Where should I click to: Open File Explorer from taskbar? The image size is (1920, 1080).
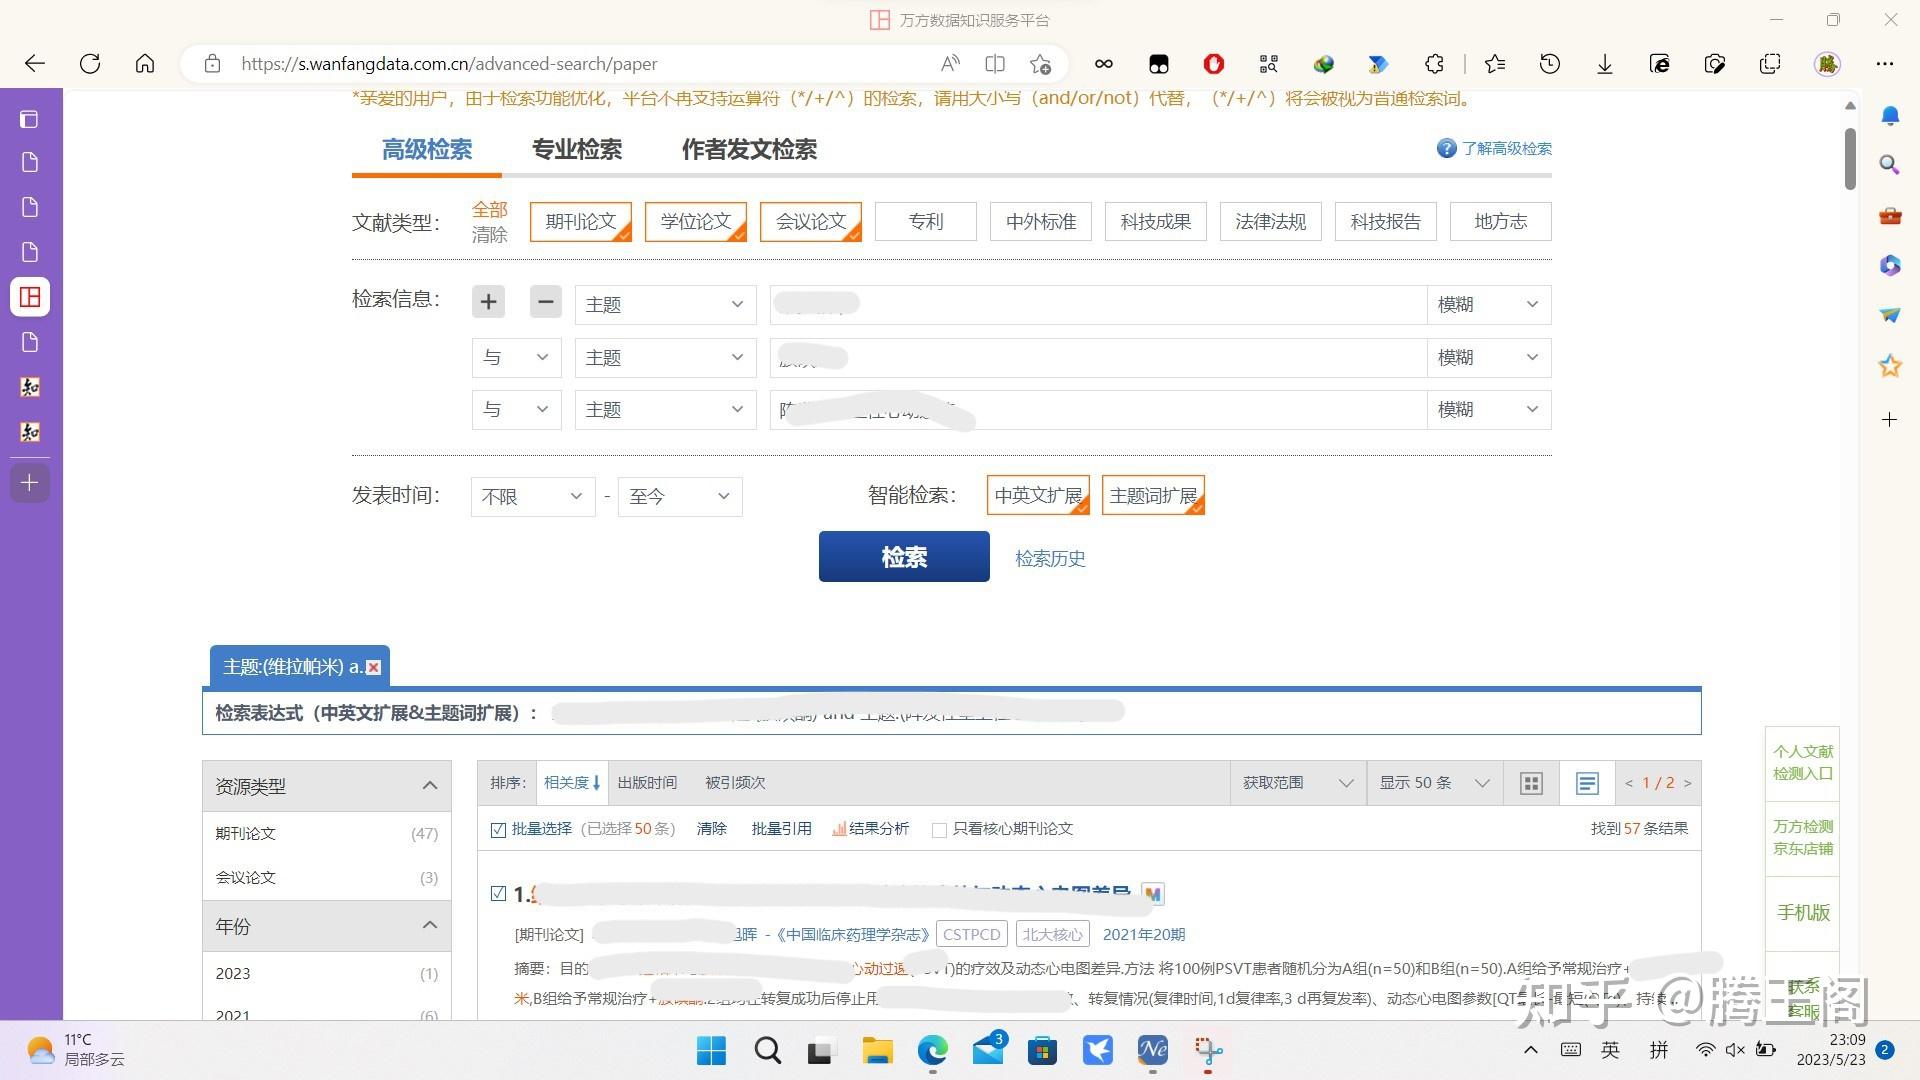click(877, 1050)
